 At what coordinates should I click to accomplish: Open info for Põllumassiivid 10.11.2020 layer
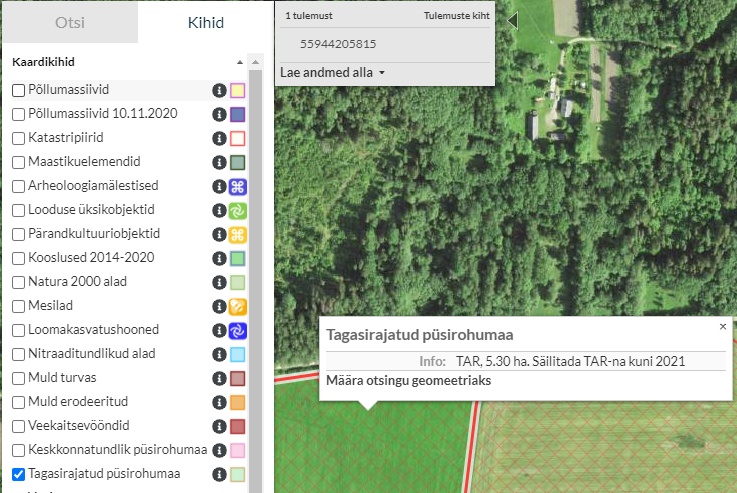pyautogui.click(x=219, y=114)
